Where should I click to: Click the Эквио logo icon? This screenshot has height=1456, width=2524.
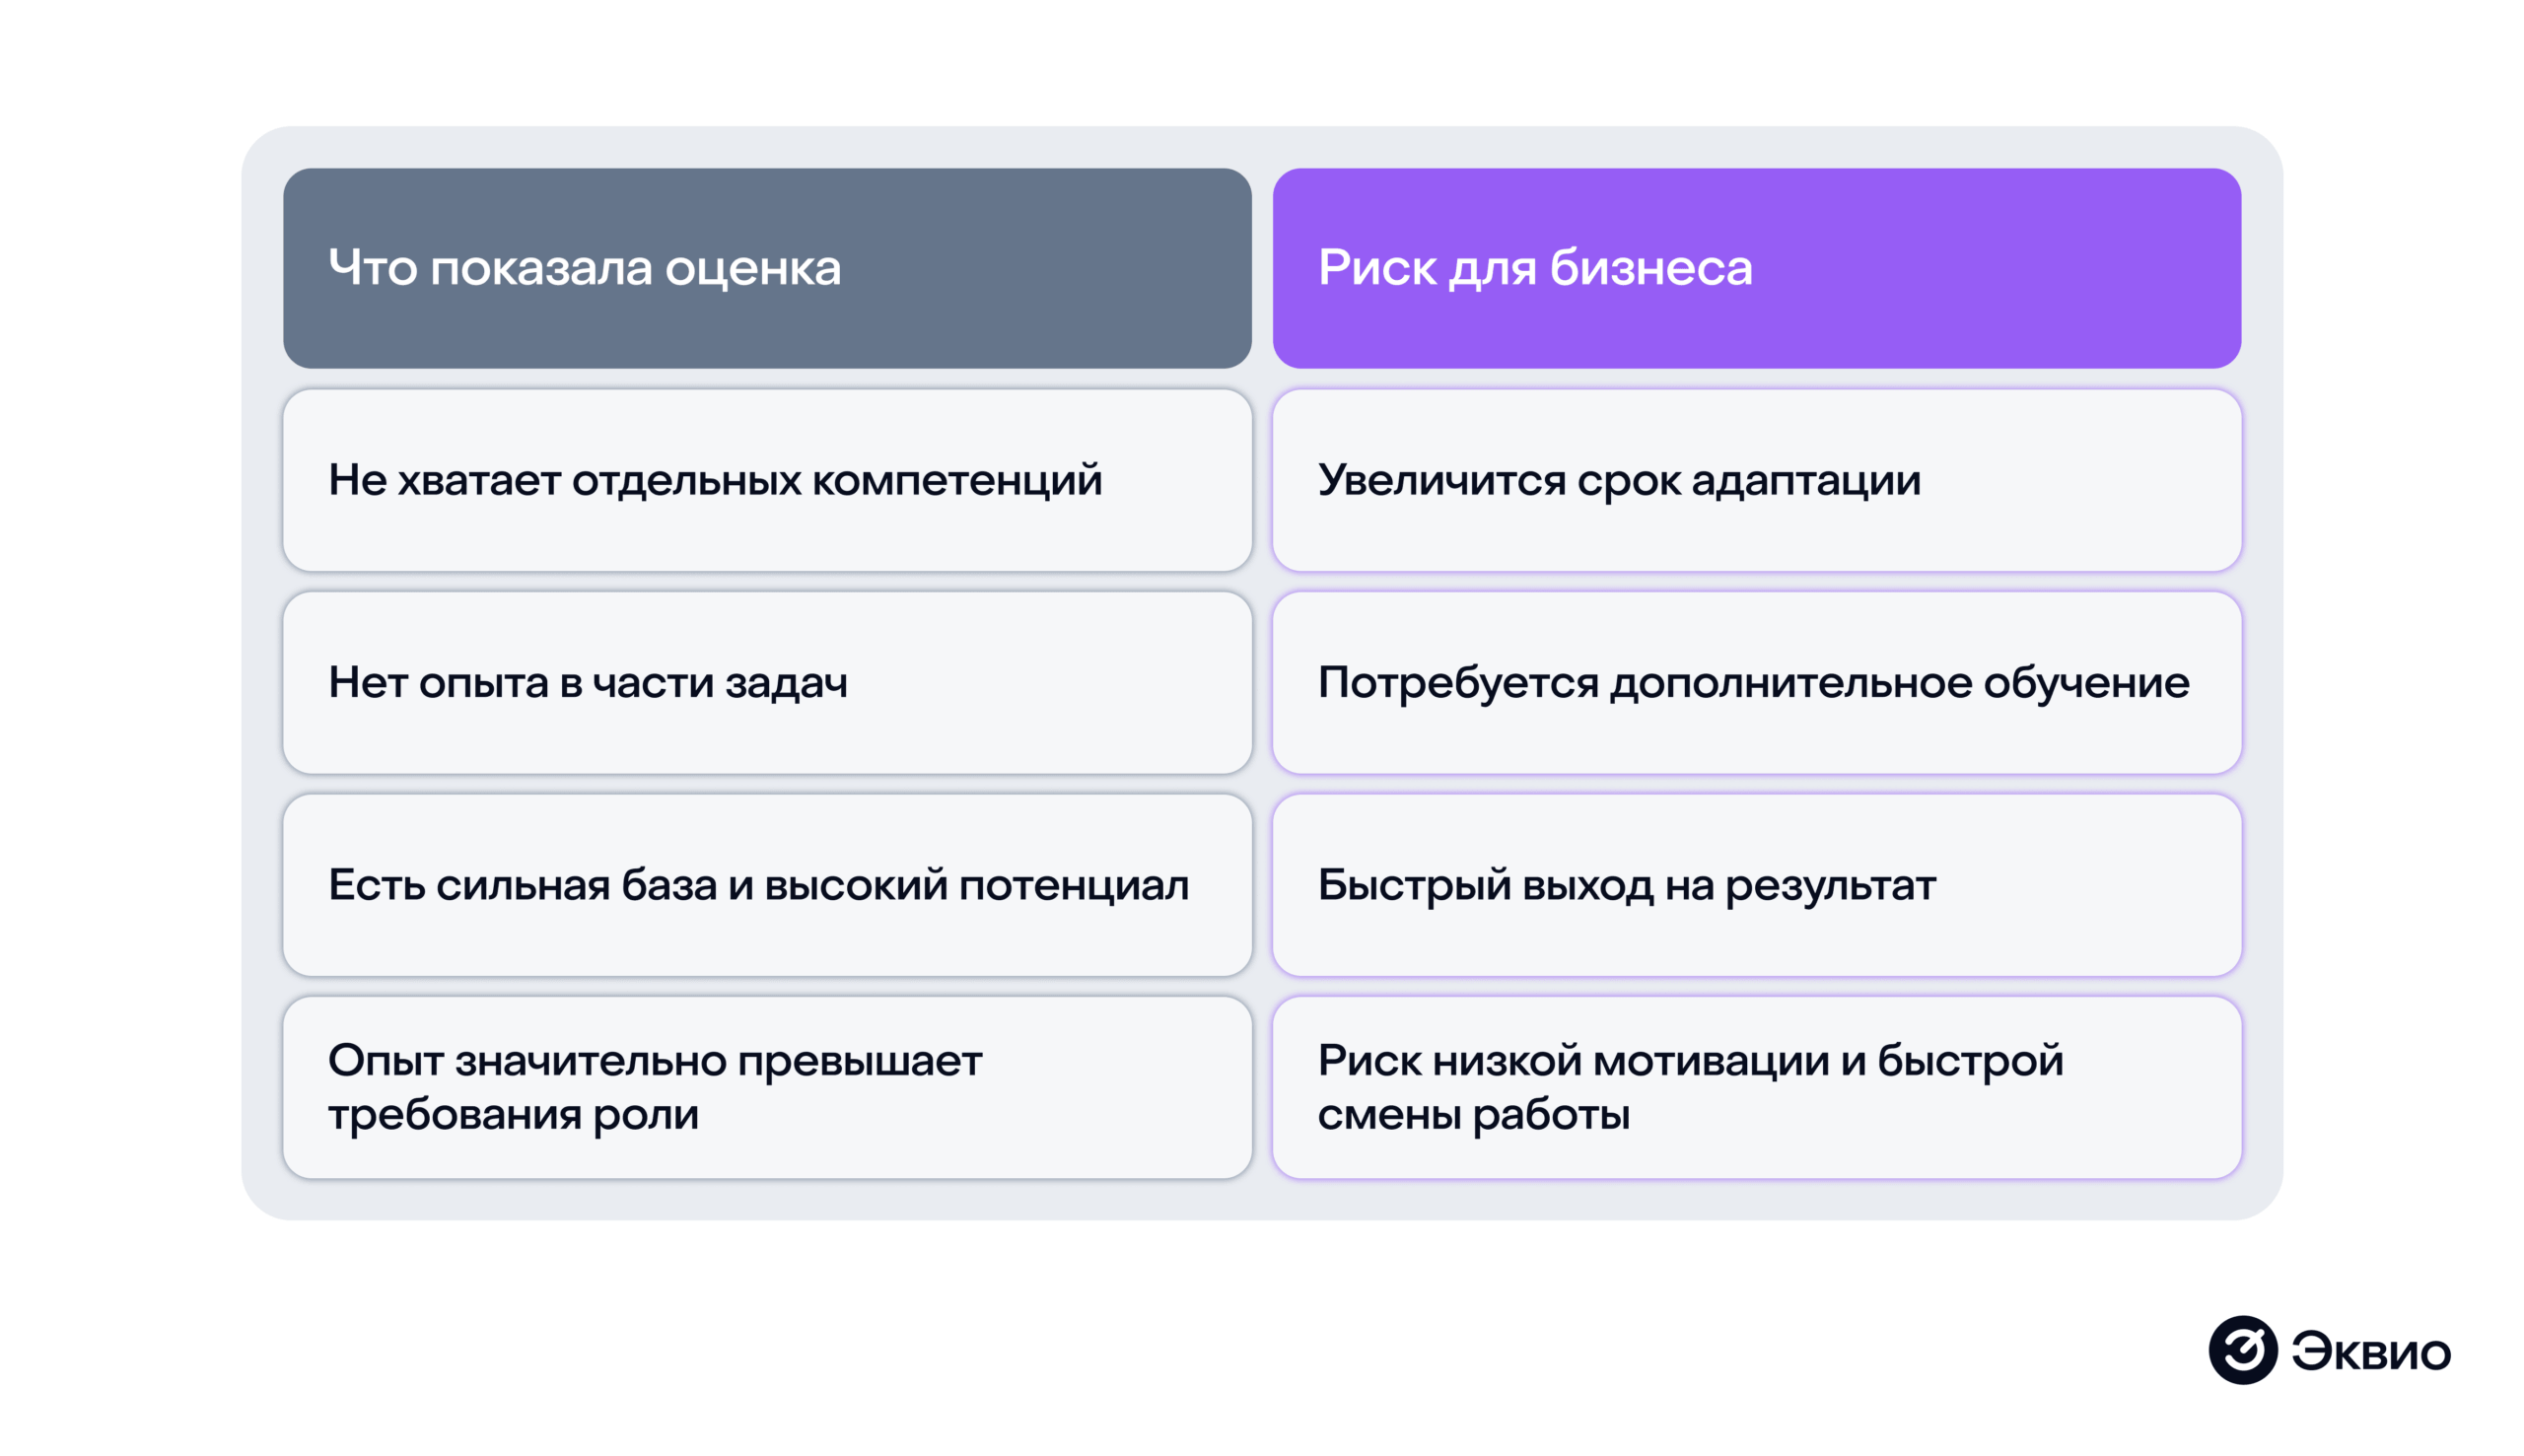point(2242,1350)
